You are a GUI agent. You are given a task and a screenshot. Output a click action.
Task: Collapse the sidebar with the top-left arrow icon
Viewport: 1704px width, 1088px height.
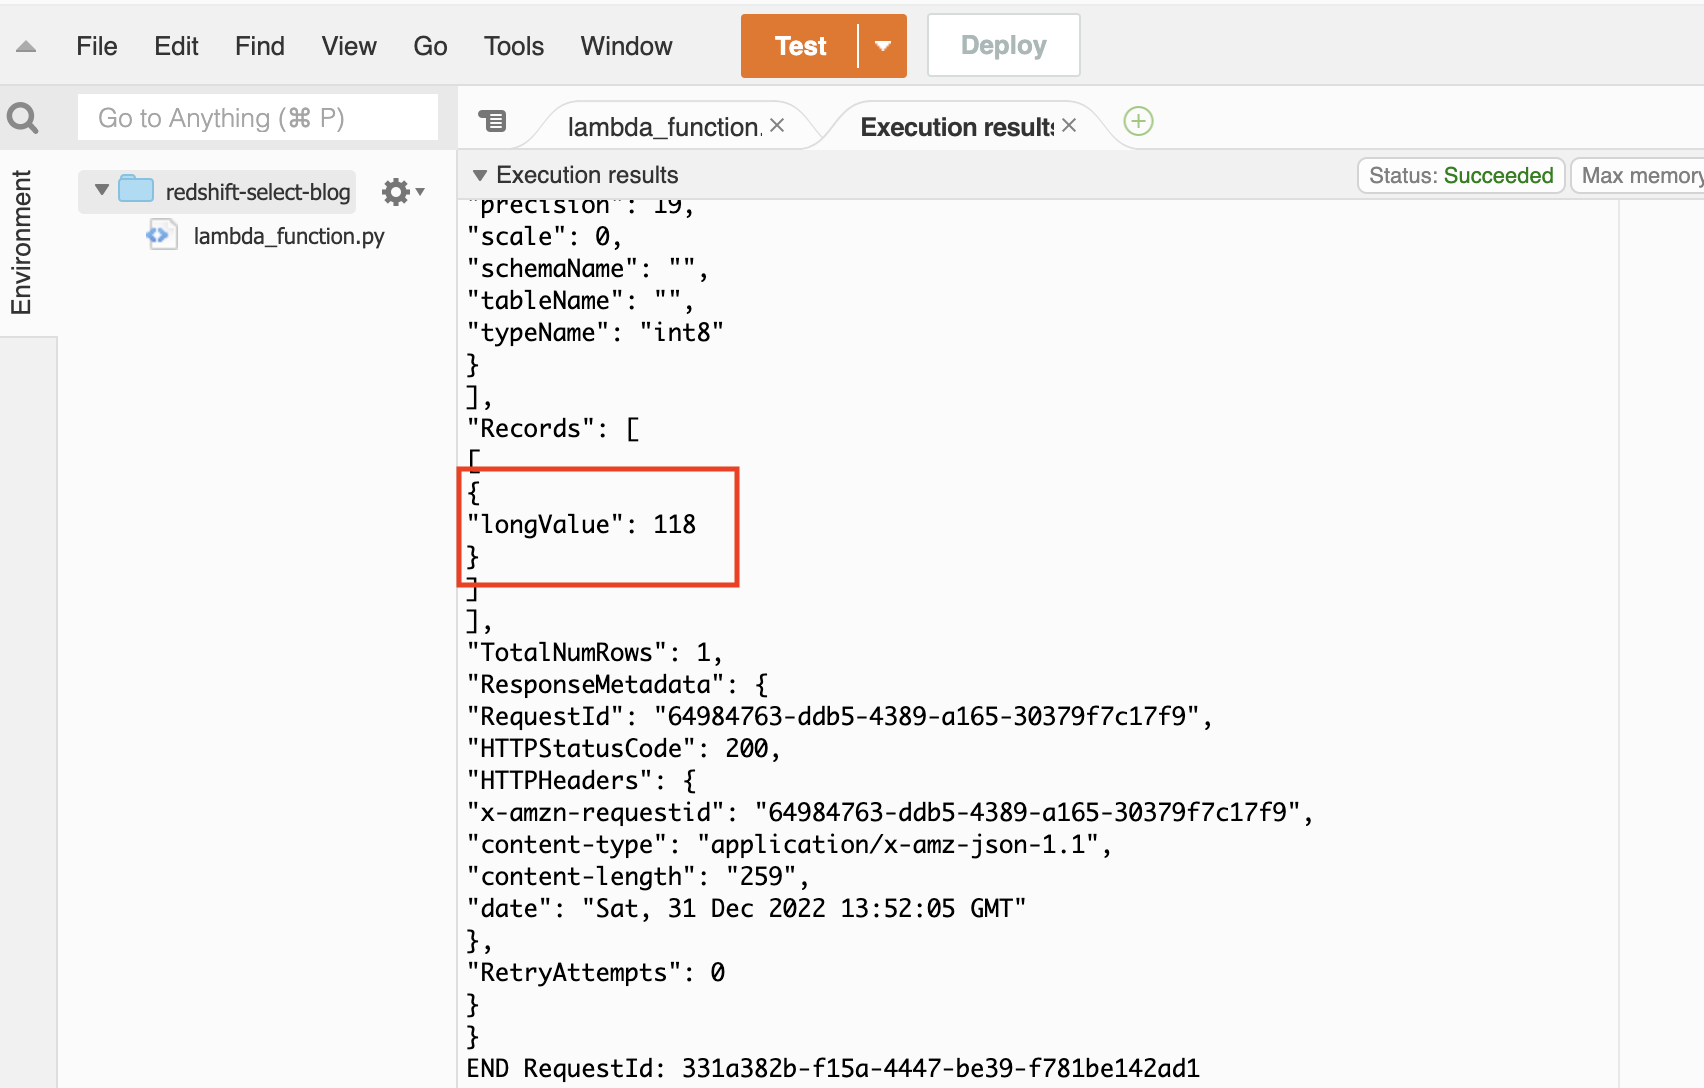click(25, 45)
